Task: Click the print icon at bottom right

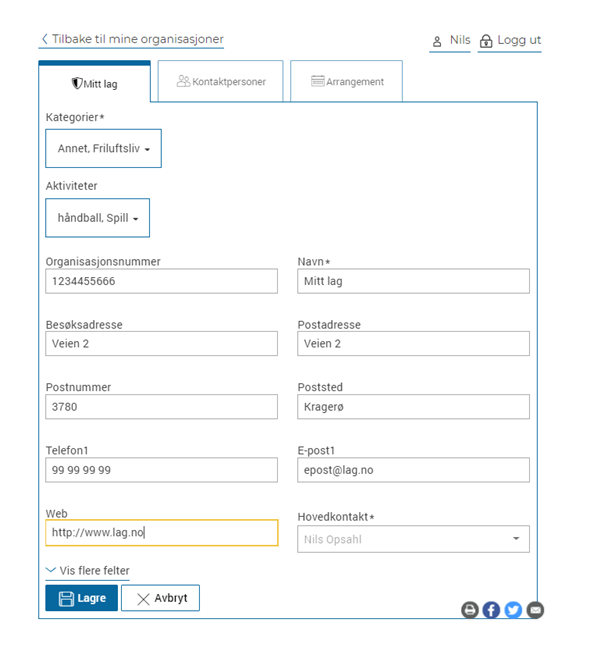Action: click(470, 610)
